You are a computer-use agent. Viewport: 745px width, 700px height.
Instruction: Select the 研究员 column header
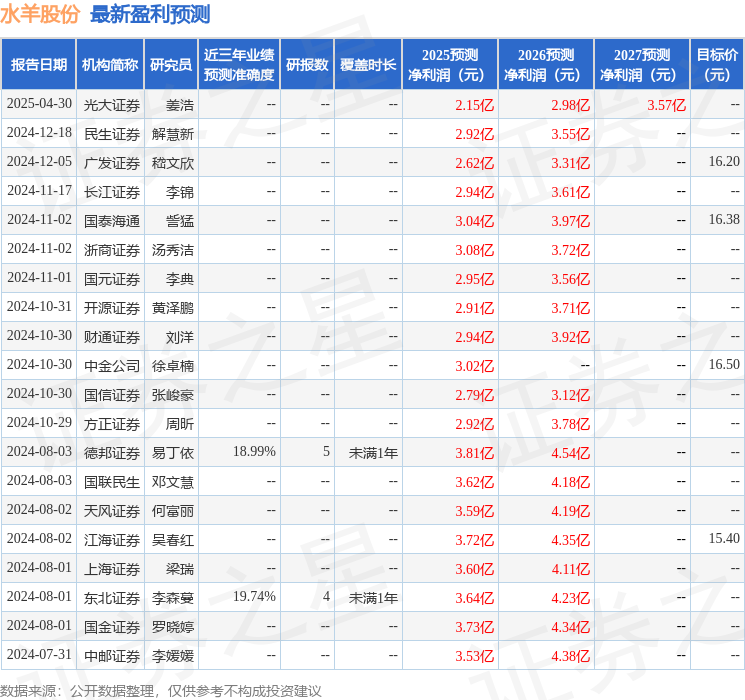point(171,65)
